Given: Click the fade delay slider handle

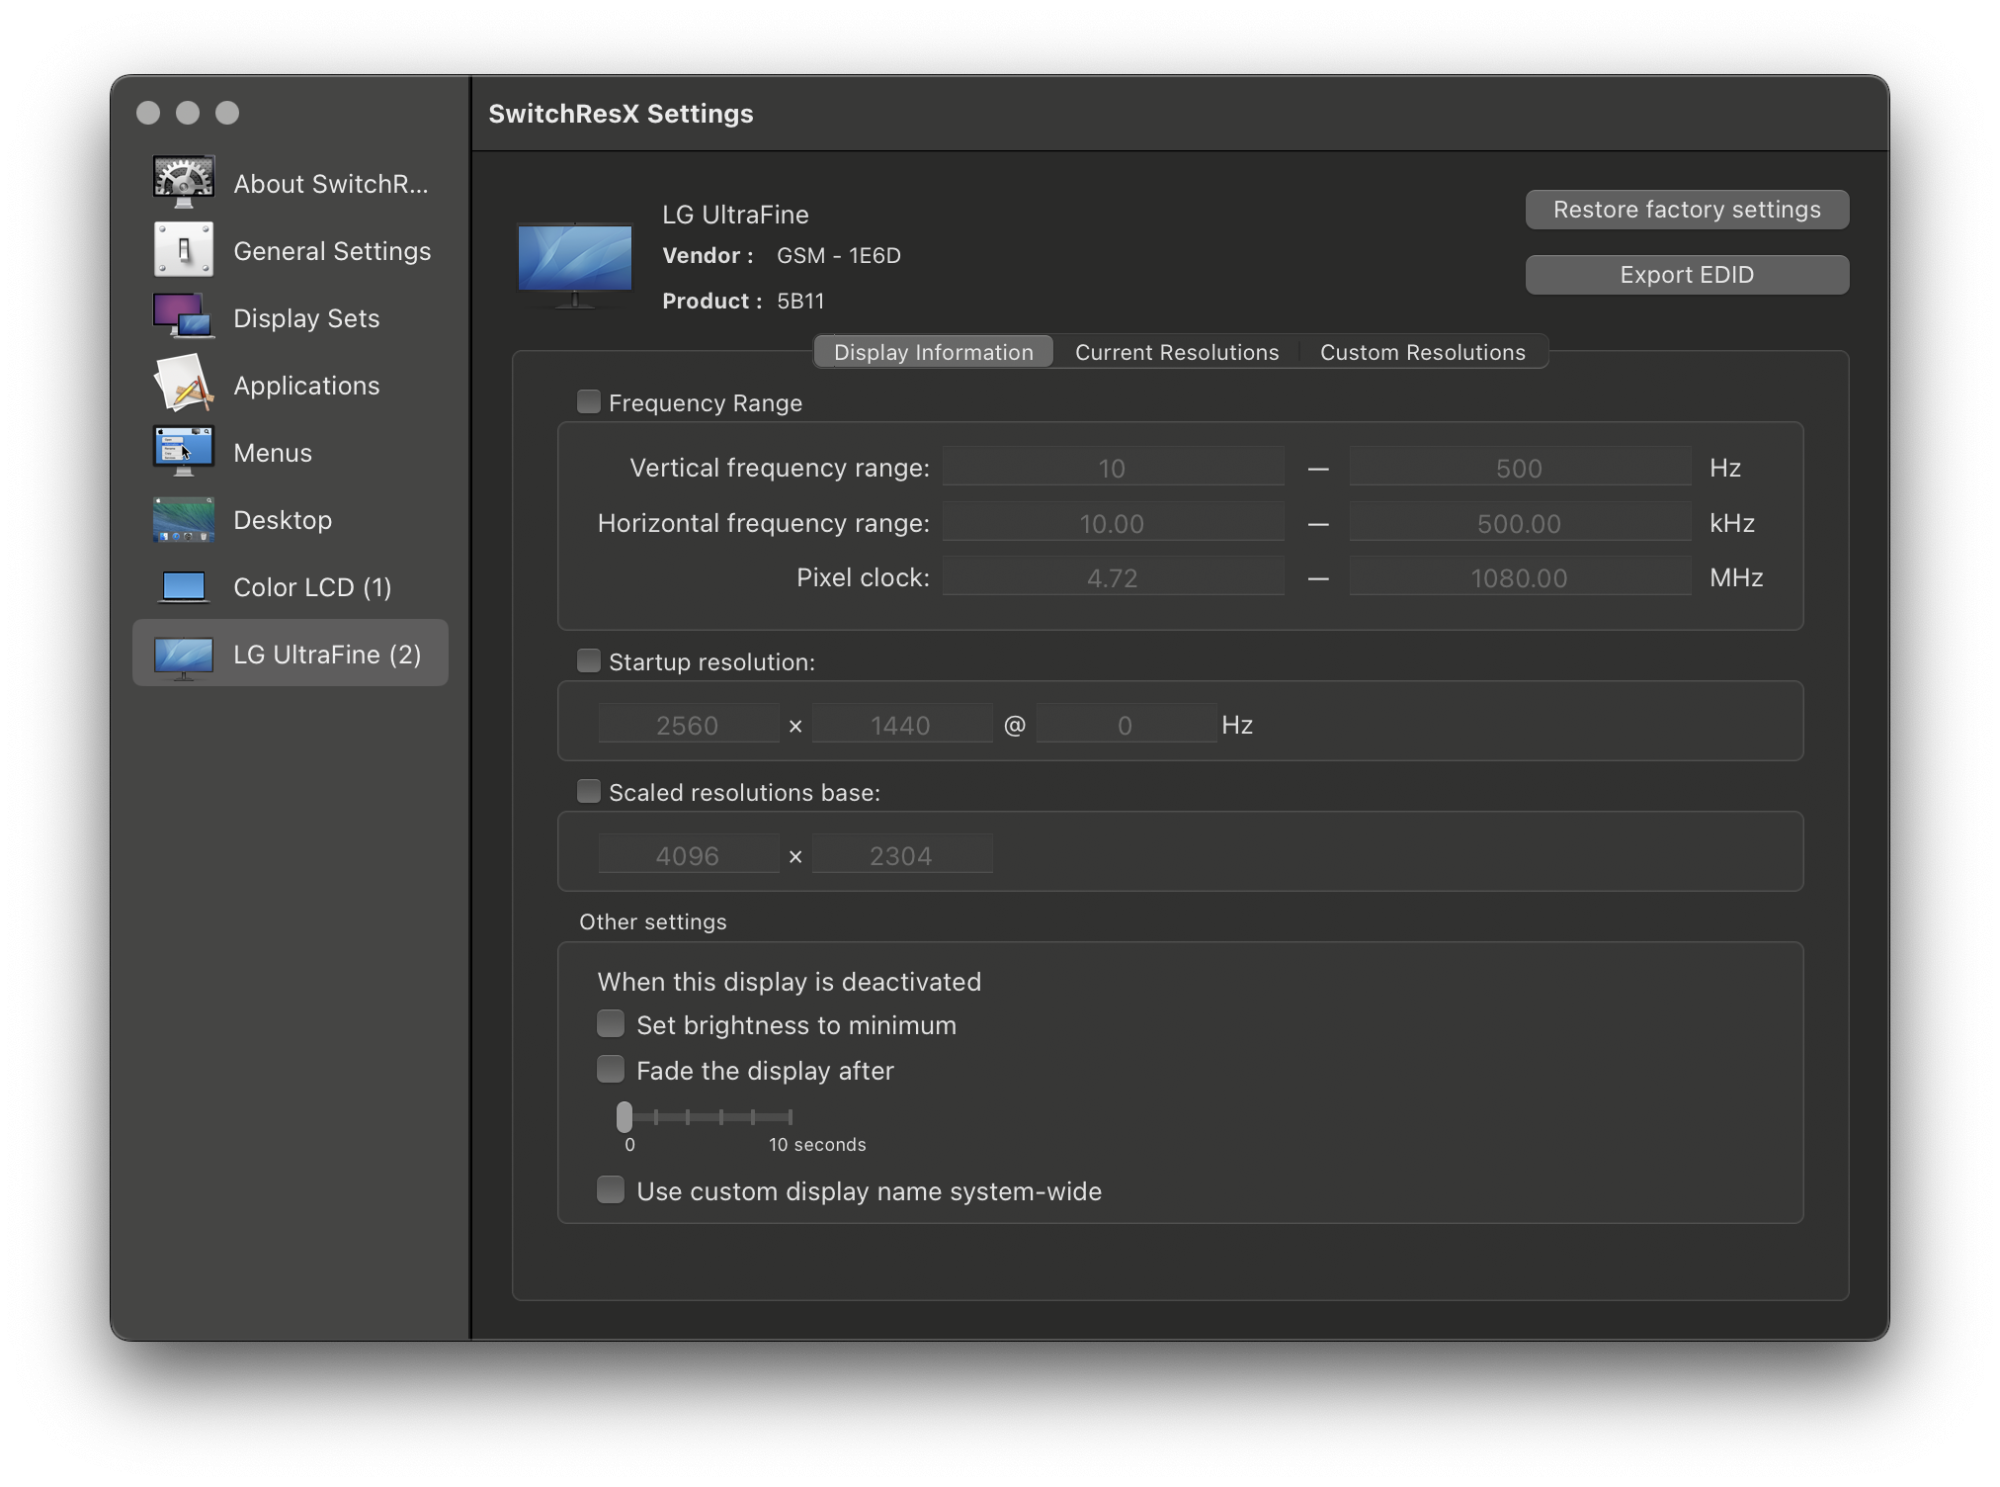Looking at the screenshot, I should pyautogui.click(x=624, y=1116).
